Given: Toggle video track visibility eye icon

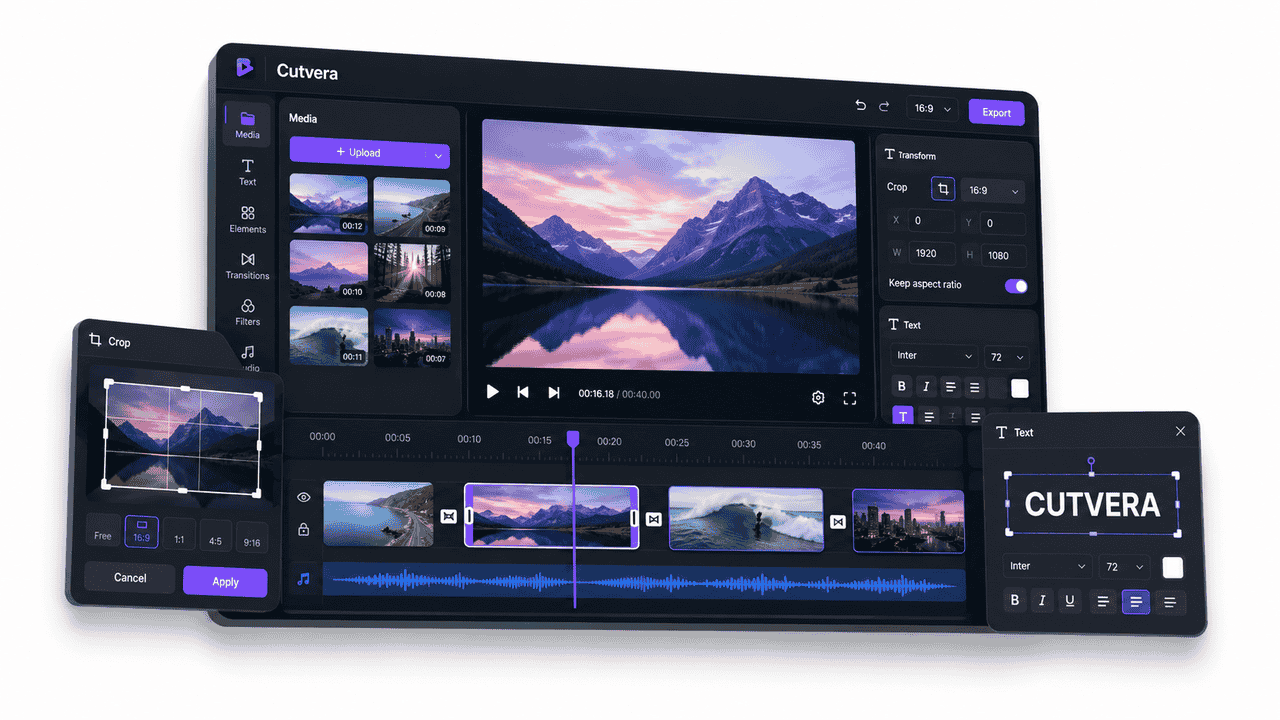Looking at the screenshot, I should coord(304,497).
